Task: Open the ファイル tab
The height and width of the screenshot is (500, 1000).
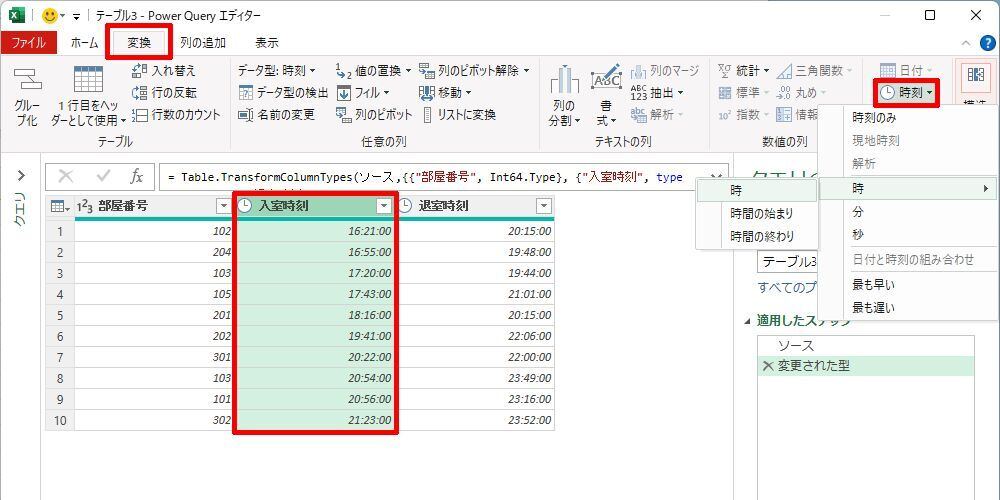Action: coord(28,43)
